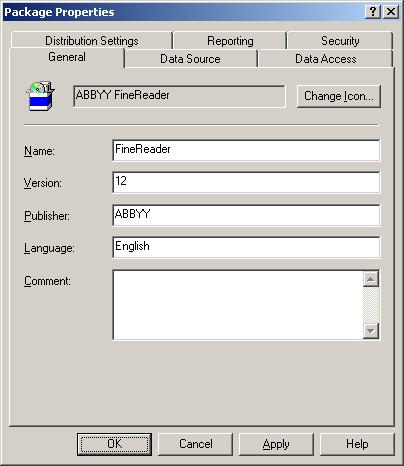Switch to the Distribution Settings tab
The image size is (404, 466).
pyautogui.click(x=92, y=41)
